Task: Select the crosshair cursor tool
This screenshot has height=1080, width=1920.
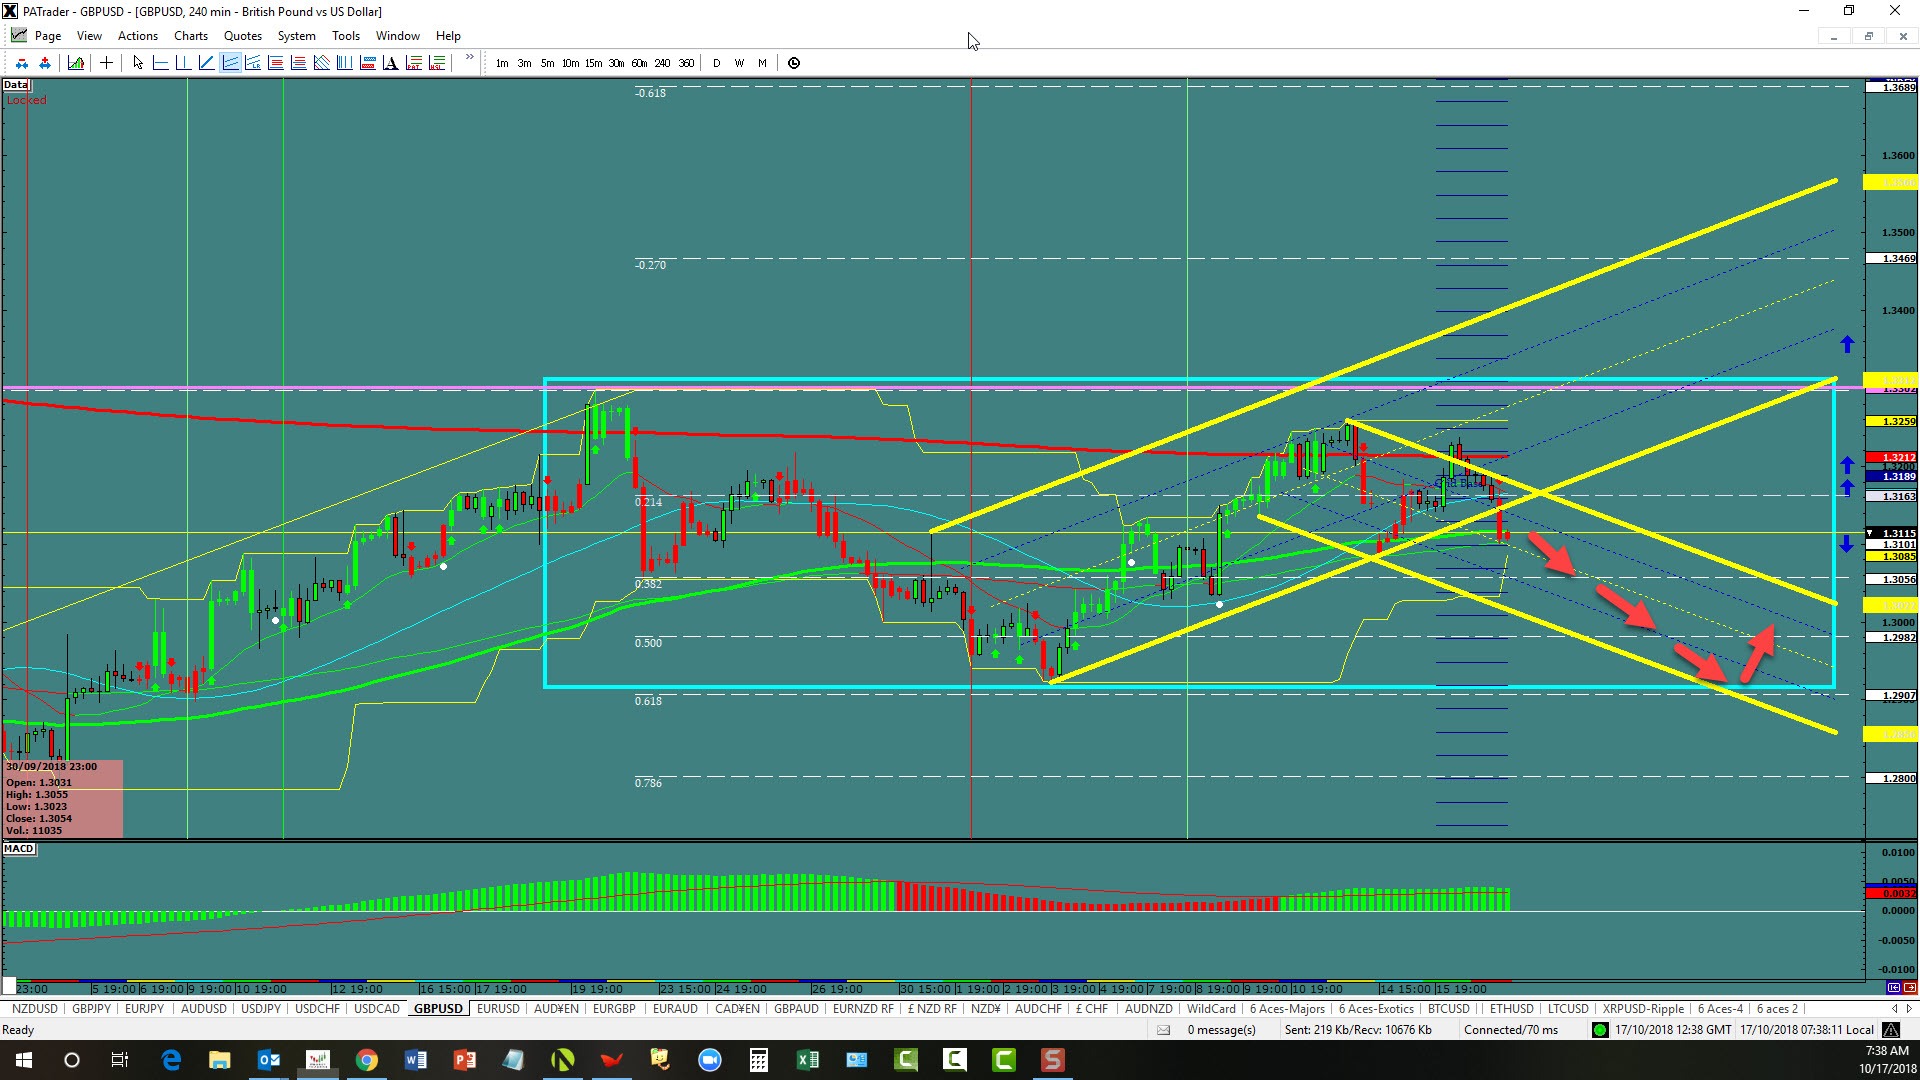Action: click(106, 63)
